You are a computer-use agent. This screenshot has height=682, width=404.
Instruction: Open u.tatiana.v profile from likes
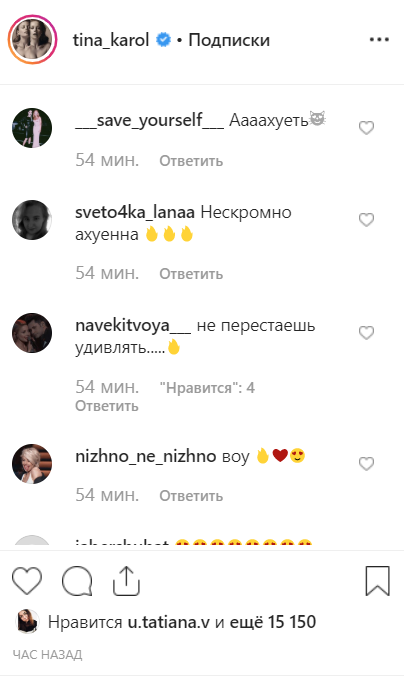[x=169, y=622]
